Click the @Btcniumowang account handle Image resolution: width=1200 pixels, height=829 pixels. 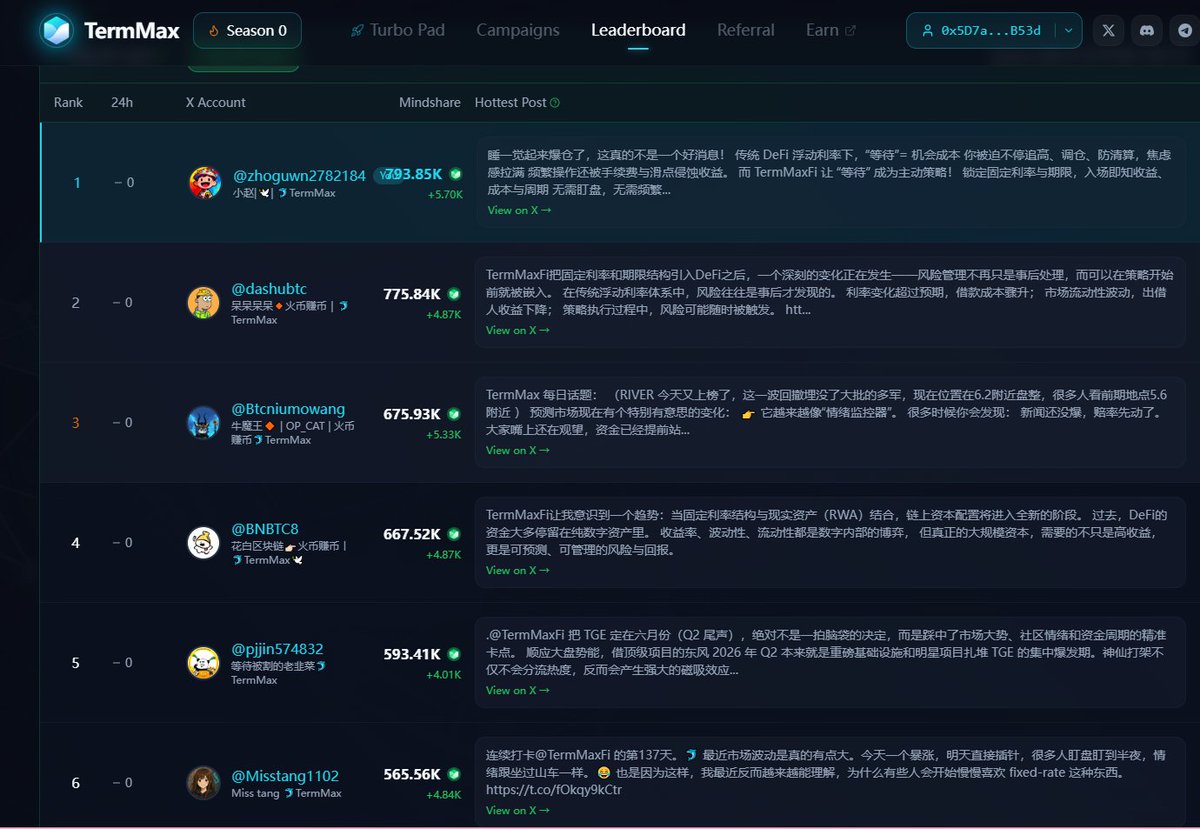click(x=289, y=409)
